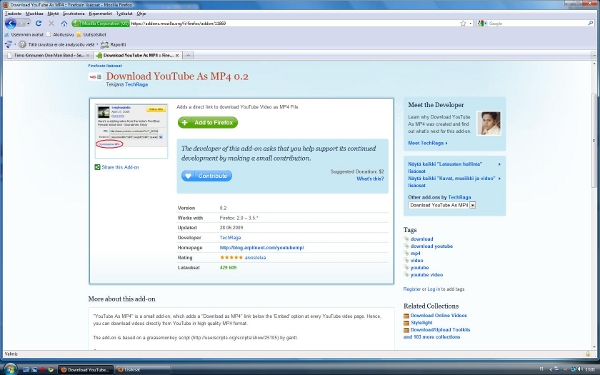Bookmark this page with the star
This screenshot has width=600, height=375.
463,23
